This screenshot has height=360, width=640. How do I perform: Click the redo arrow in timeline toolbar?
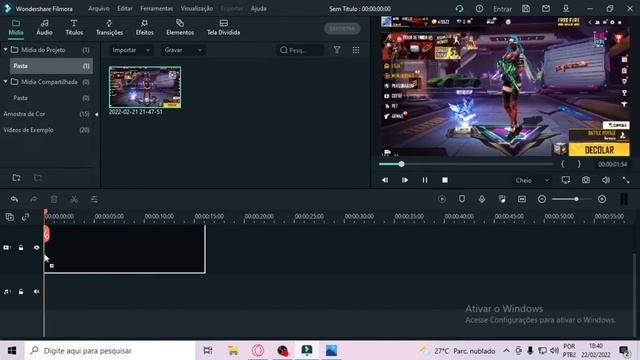click(34, 199)
